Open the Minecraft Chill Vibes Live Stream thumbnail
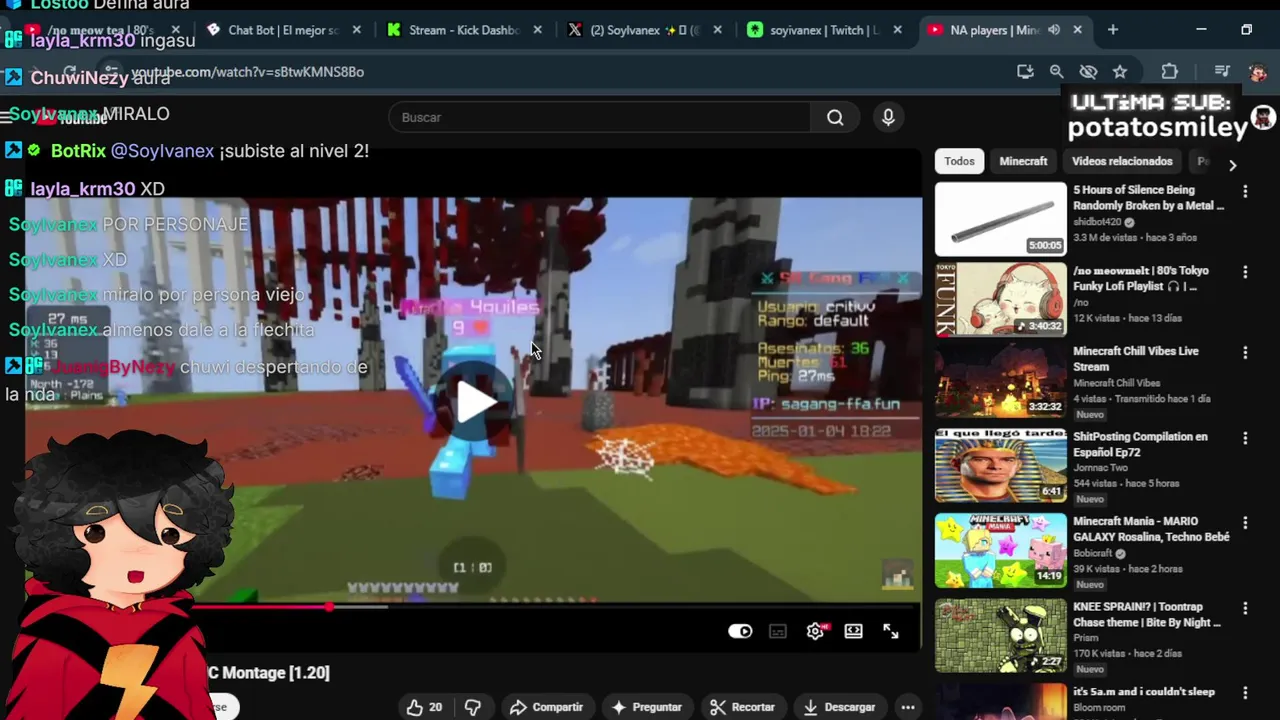 click(1001, 381)
